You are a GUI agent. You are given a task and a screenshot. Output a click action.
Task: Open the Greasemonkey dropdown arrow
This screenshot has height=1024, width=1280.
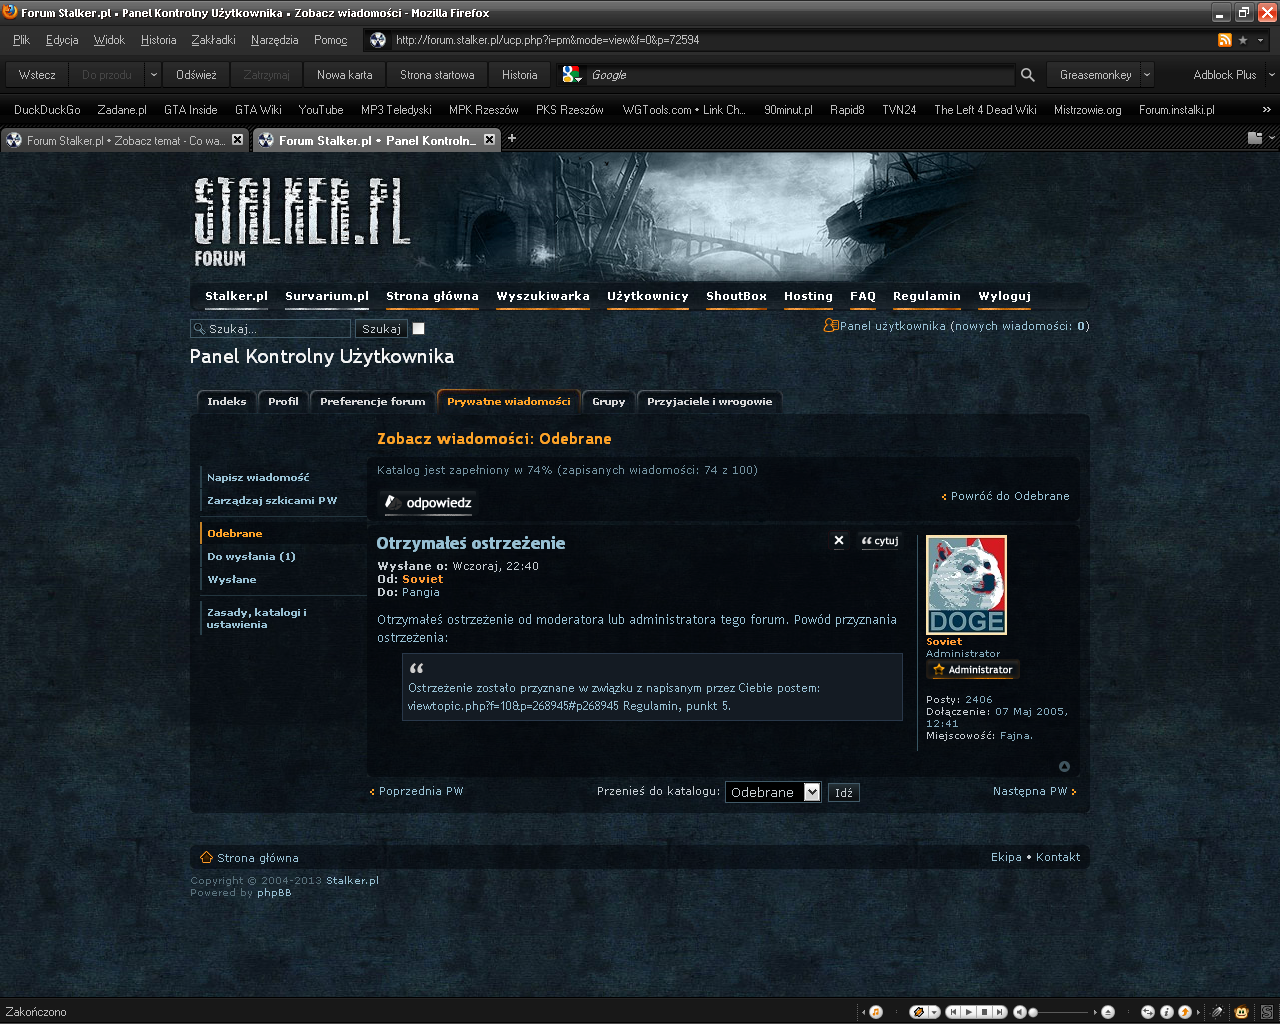(1147, 75)
